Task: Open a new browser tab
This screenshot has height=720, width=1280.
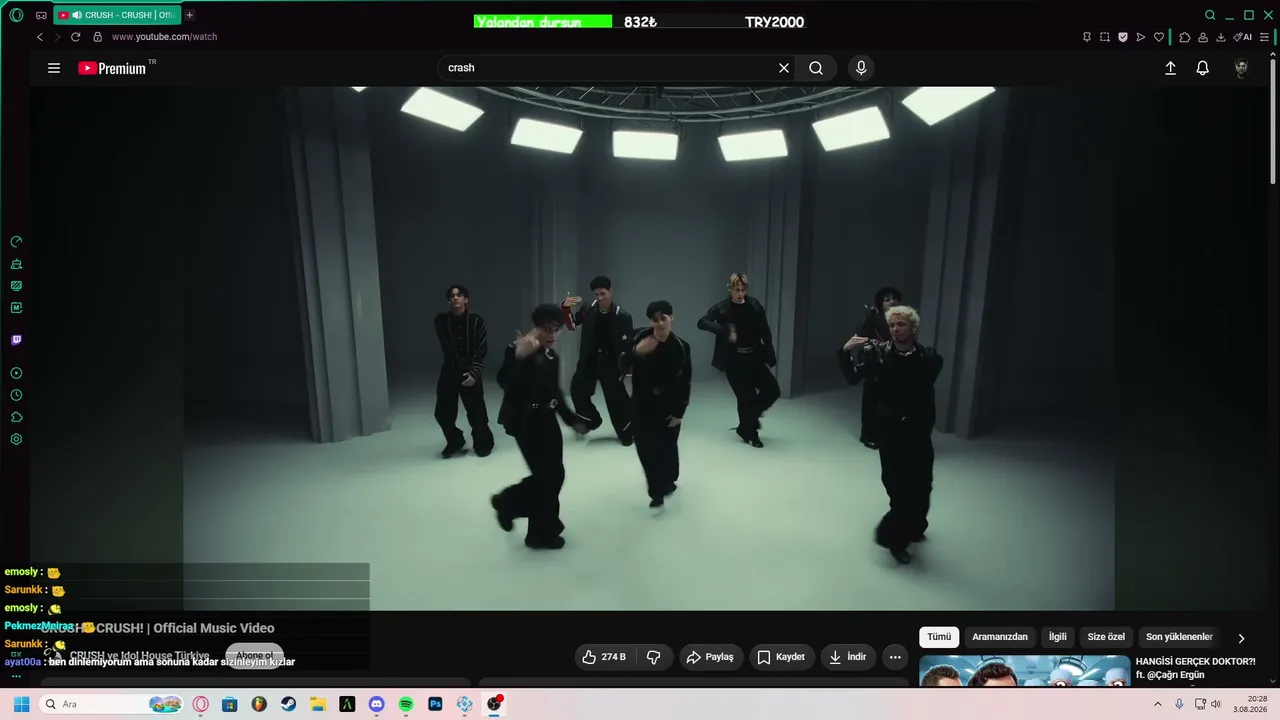Action: (x=190, y=15)
